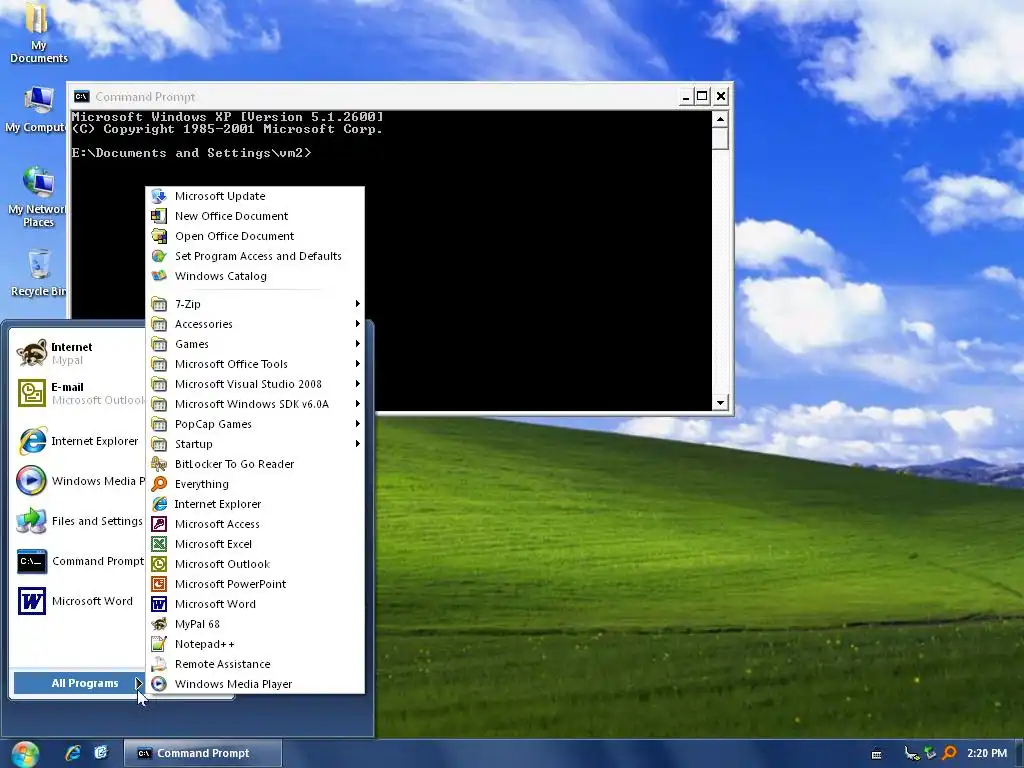The image size is (1024, 768).
Task: Click on-screen keyboard tray icon
Action: coord(876,754)
